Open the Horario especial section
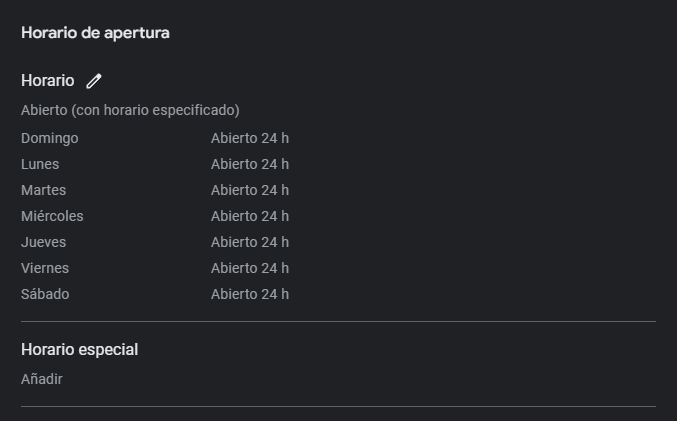The image size is (677, 421). (80, 349)
